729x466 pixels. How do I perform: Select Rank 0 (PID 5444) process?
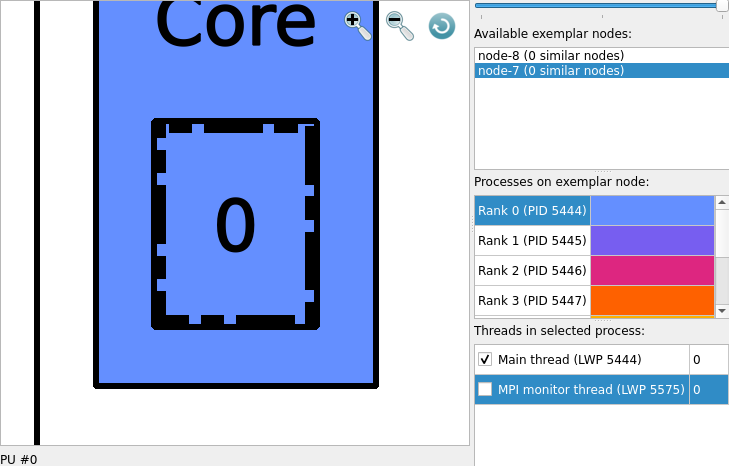tap(532, 211)
